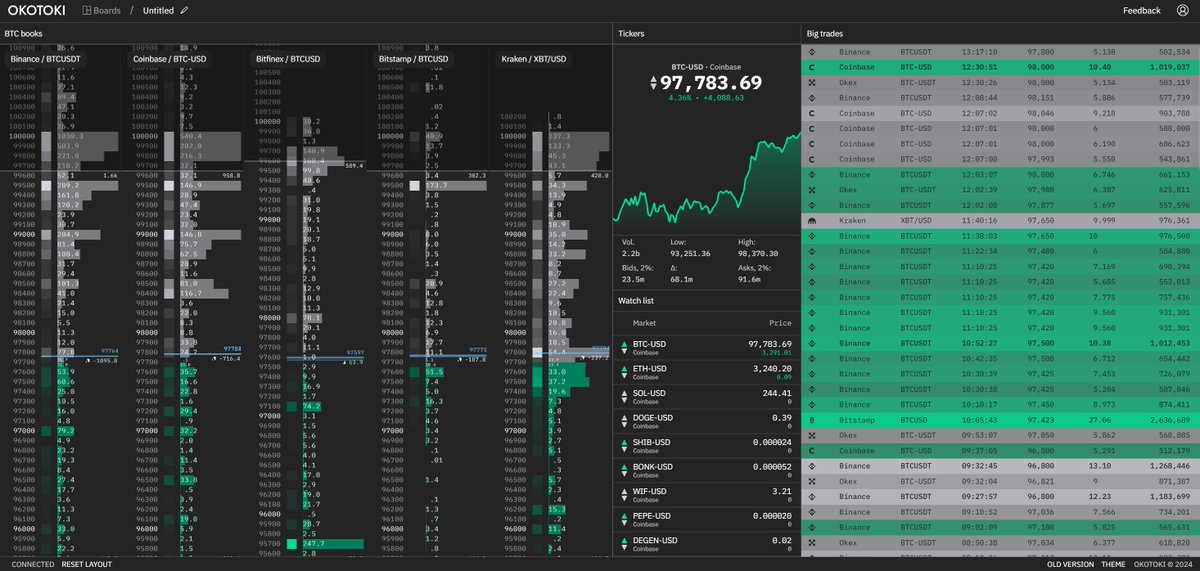Select the Big trades panel title

coord(826,33)
